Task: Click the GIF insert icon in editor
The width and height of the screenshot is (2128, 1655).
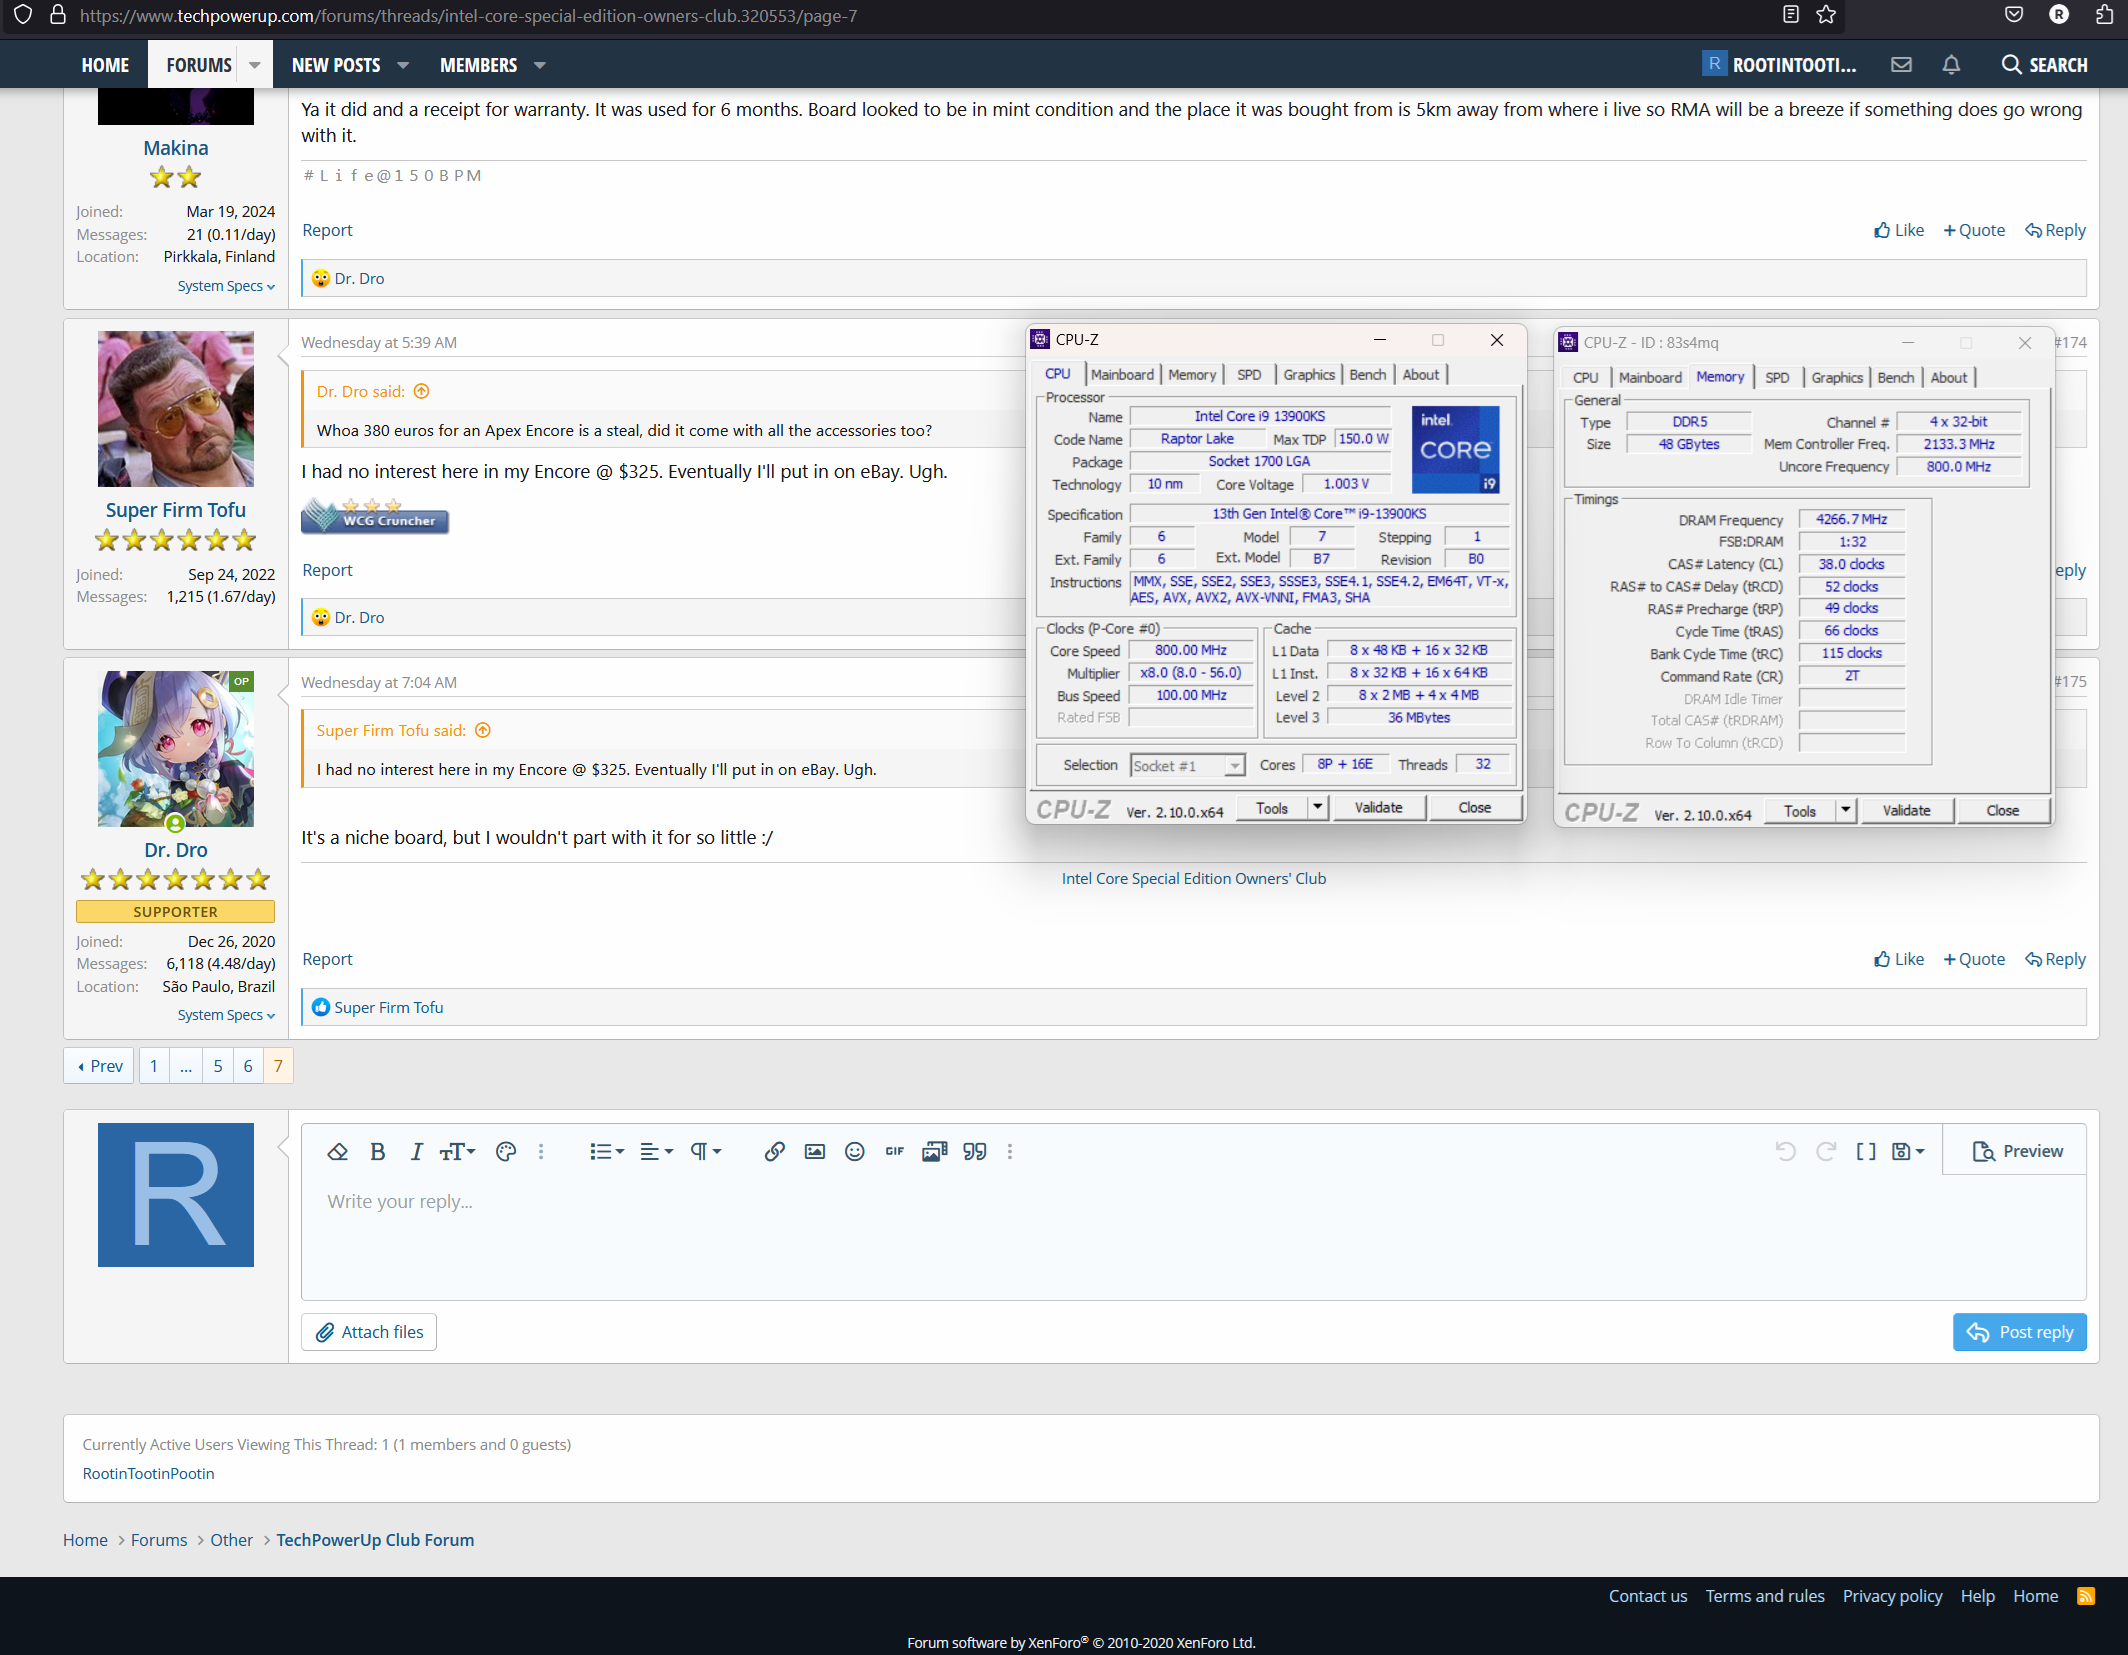Action: [894, 1151]
